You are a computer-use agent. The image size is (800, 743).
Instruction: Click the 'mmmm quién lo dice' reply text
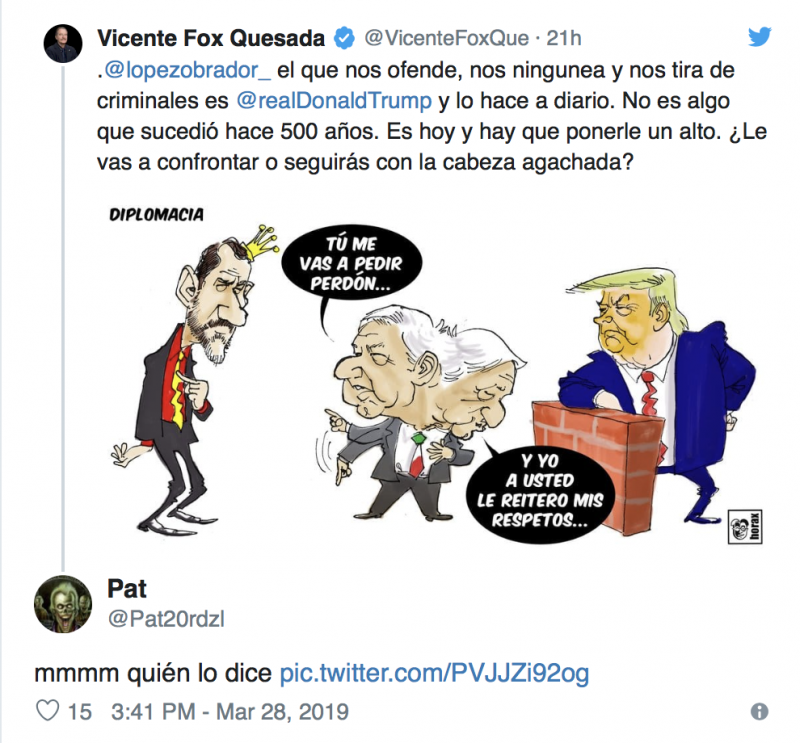click(153, 673)
